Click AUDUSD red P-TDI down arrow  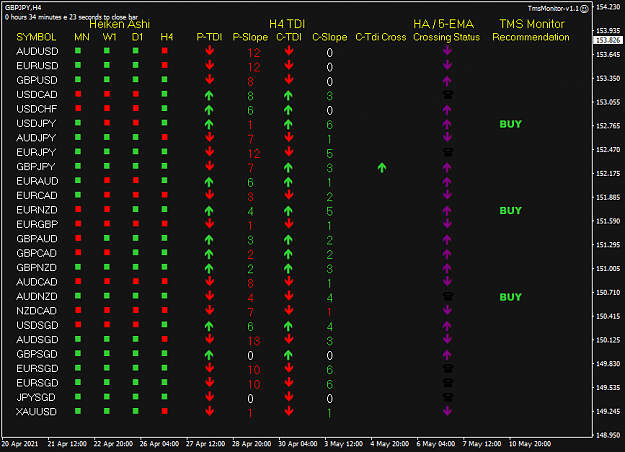(x=209, y=51)
